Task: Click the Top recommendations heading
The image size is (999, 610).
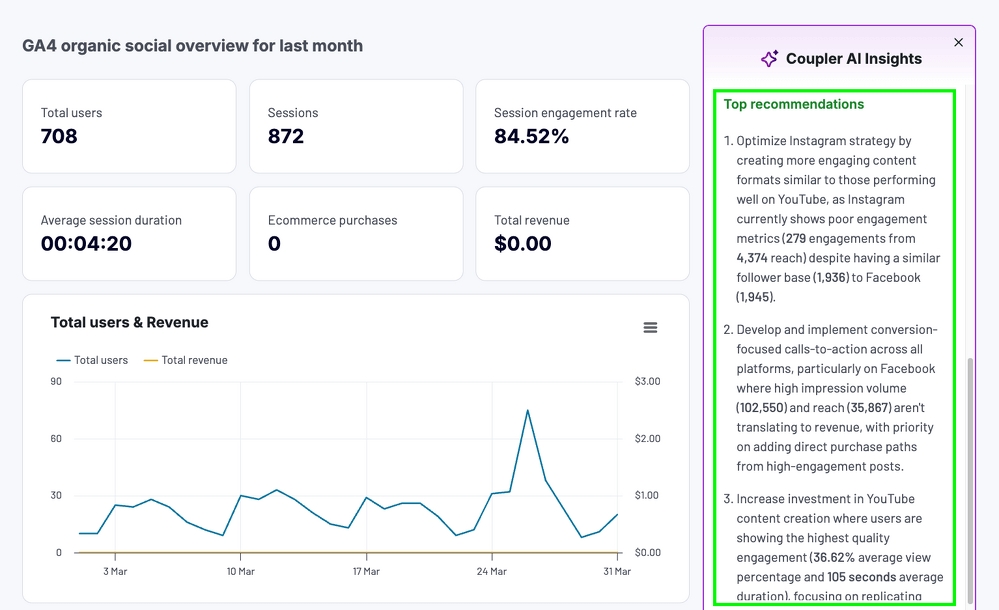Action: (x=793, y=104)
